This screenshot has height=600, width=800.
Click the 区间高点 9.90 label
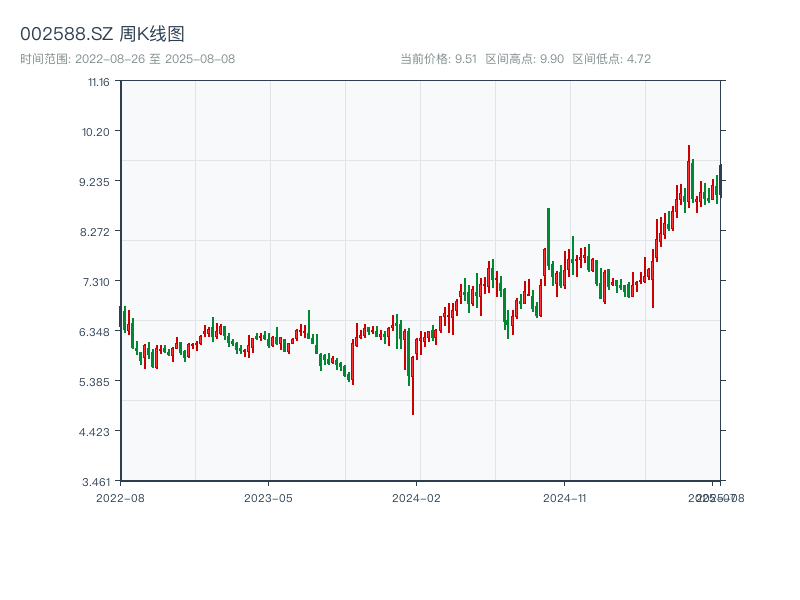[524, 59]
